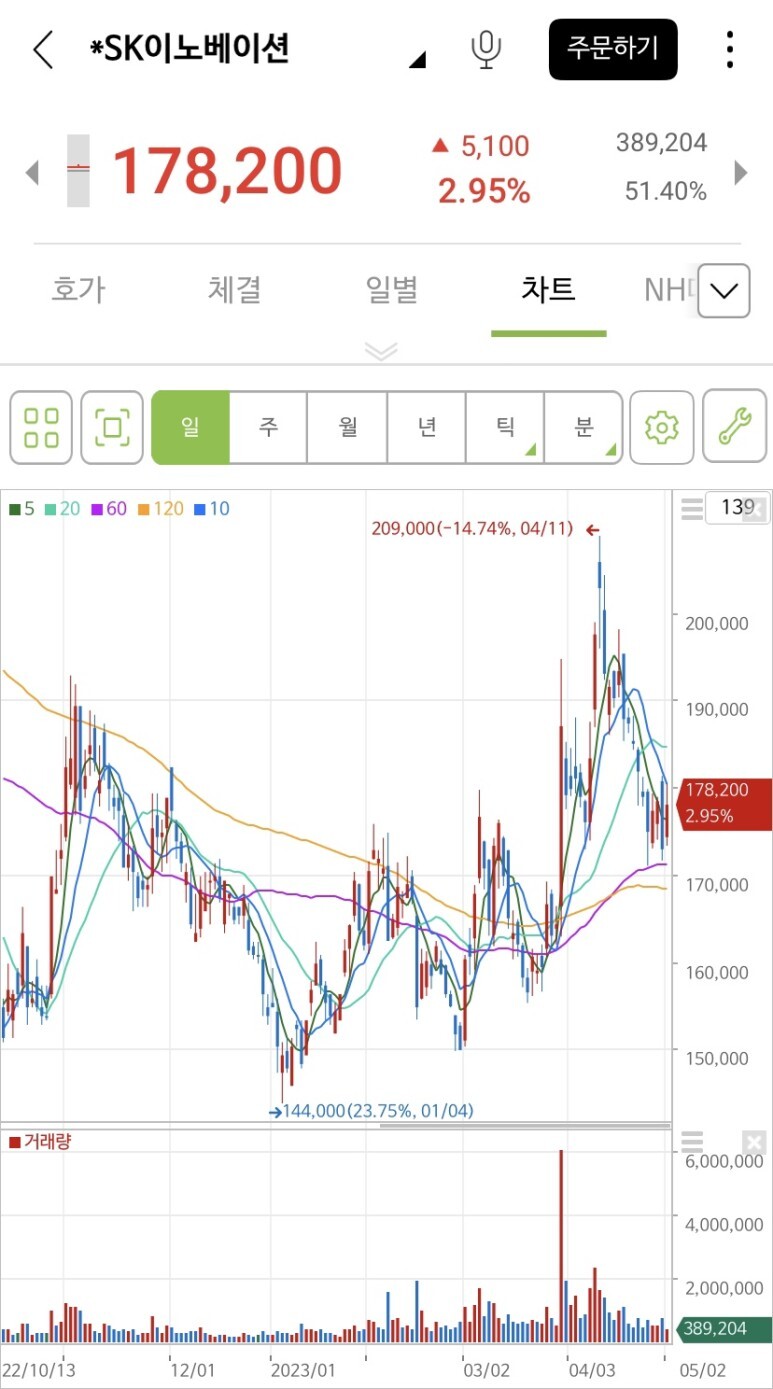Tap the 120-day moving average legend
The width and height of the screenshot is (773, 1389).
160,508
